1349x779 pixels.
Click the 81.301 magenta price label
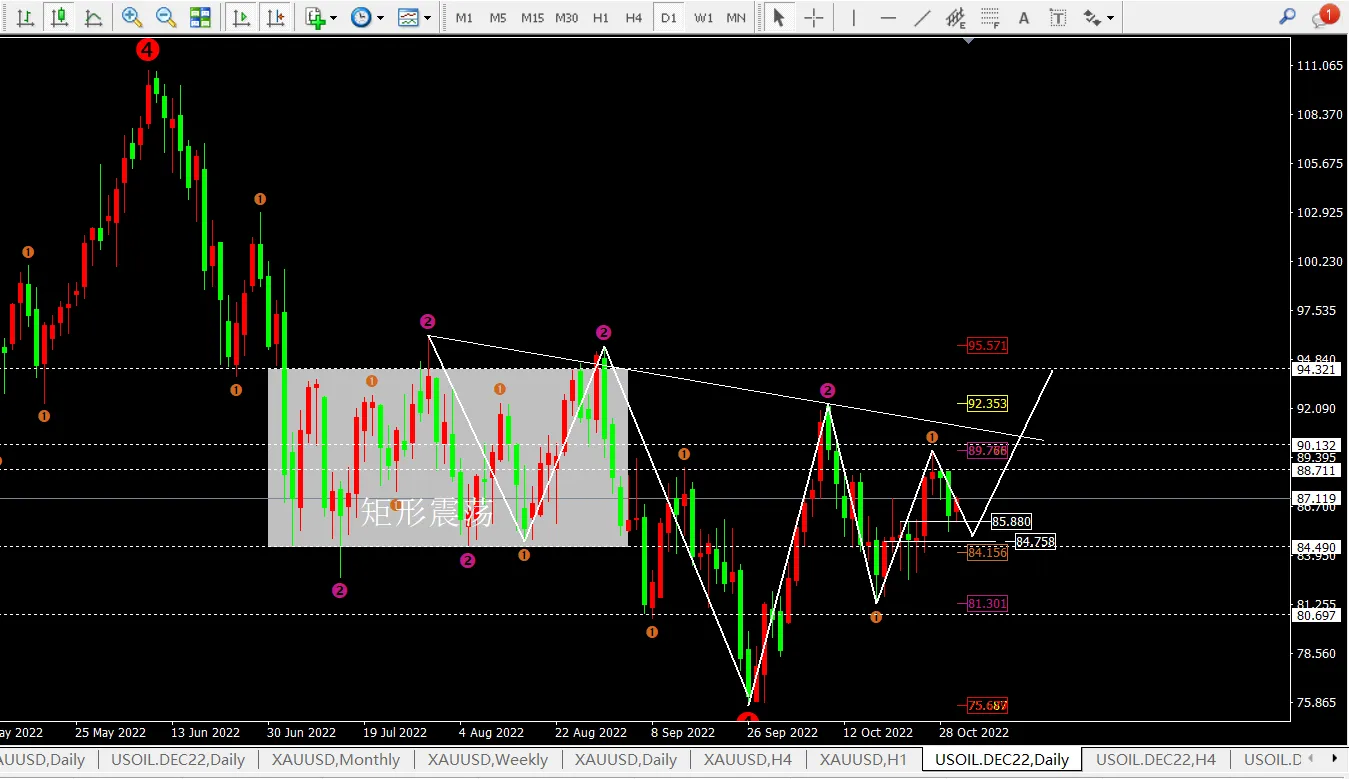[x=988, y=604]
